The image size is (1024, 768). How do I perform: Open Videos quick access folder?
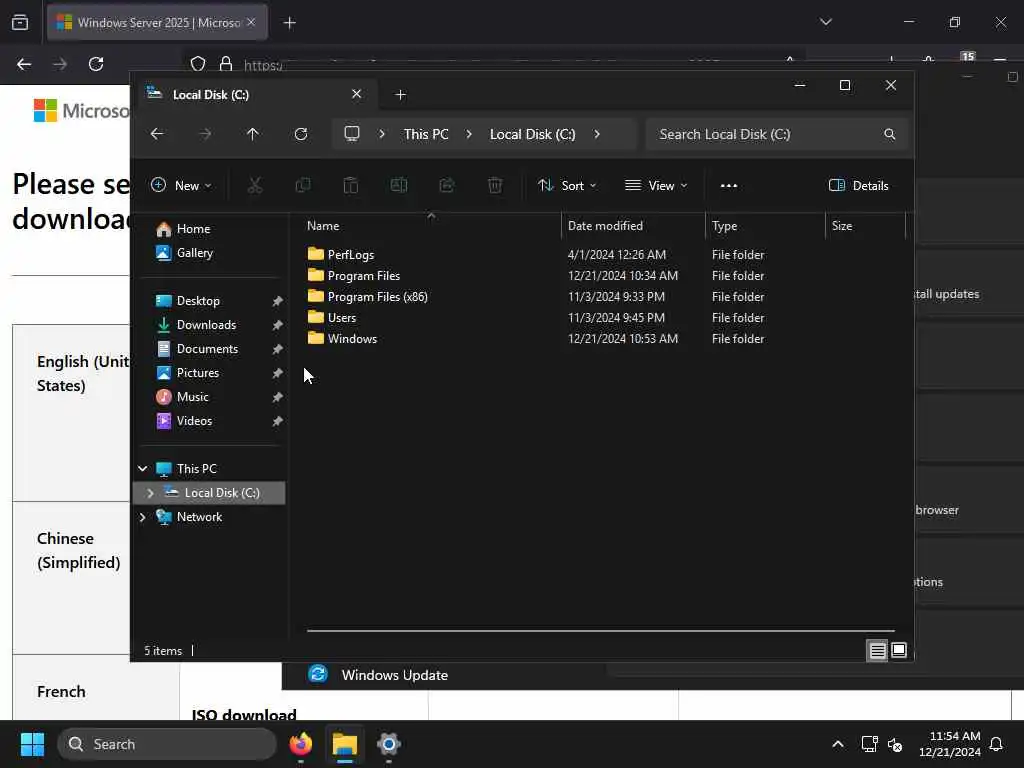click(194, 421)
